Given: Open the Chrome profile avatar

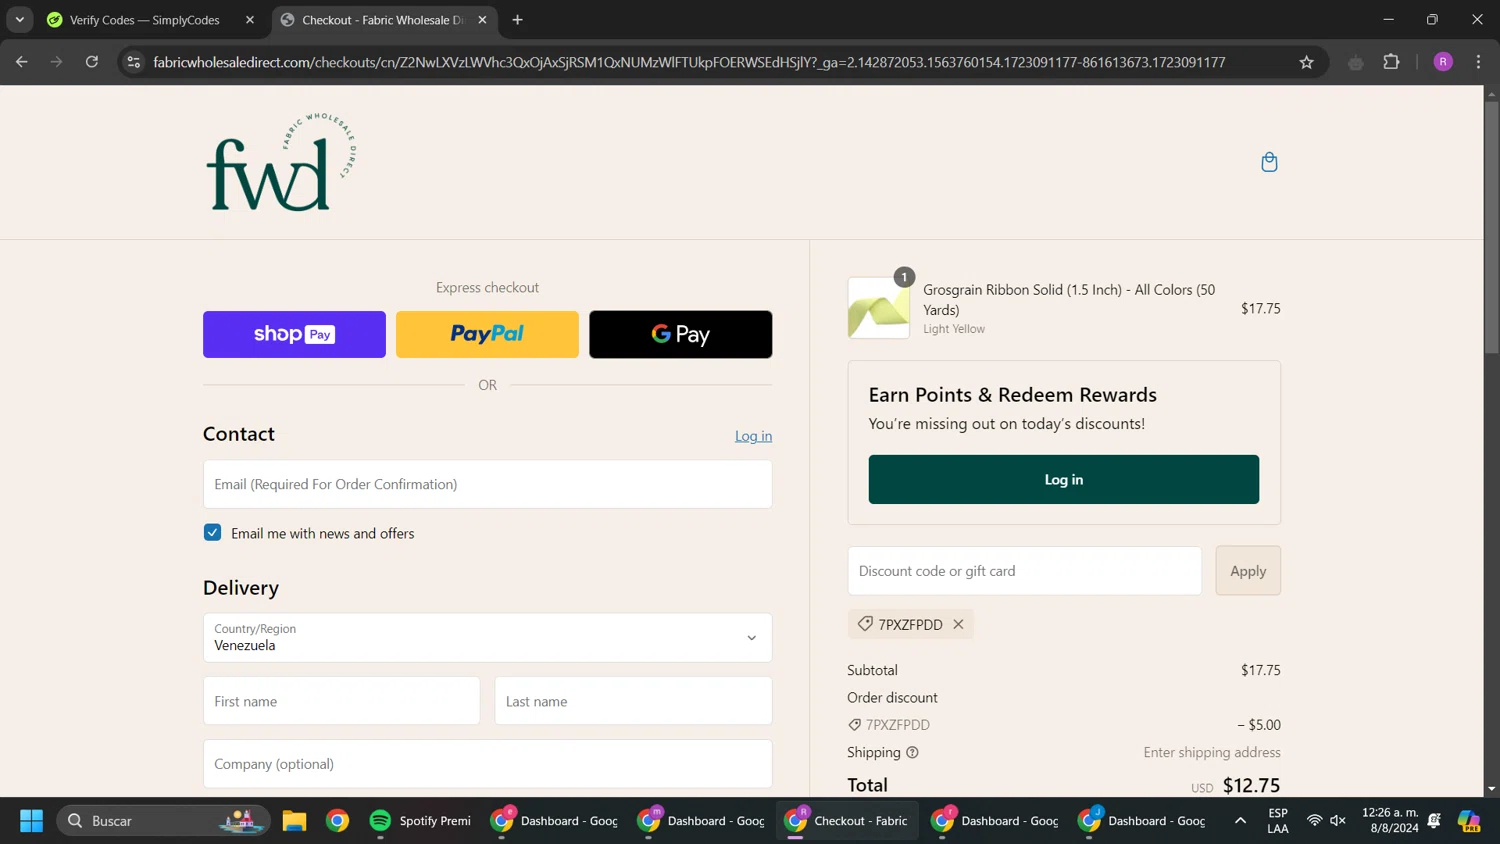Looking at the screenshot, I should click(1443, 62).
